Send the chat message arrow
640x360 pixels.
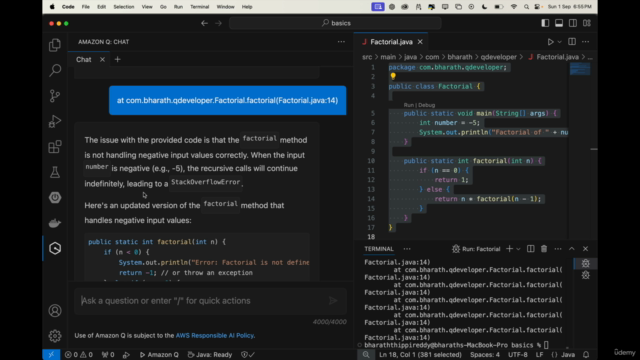pyautogui.click(x=333, y=301)
